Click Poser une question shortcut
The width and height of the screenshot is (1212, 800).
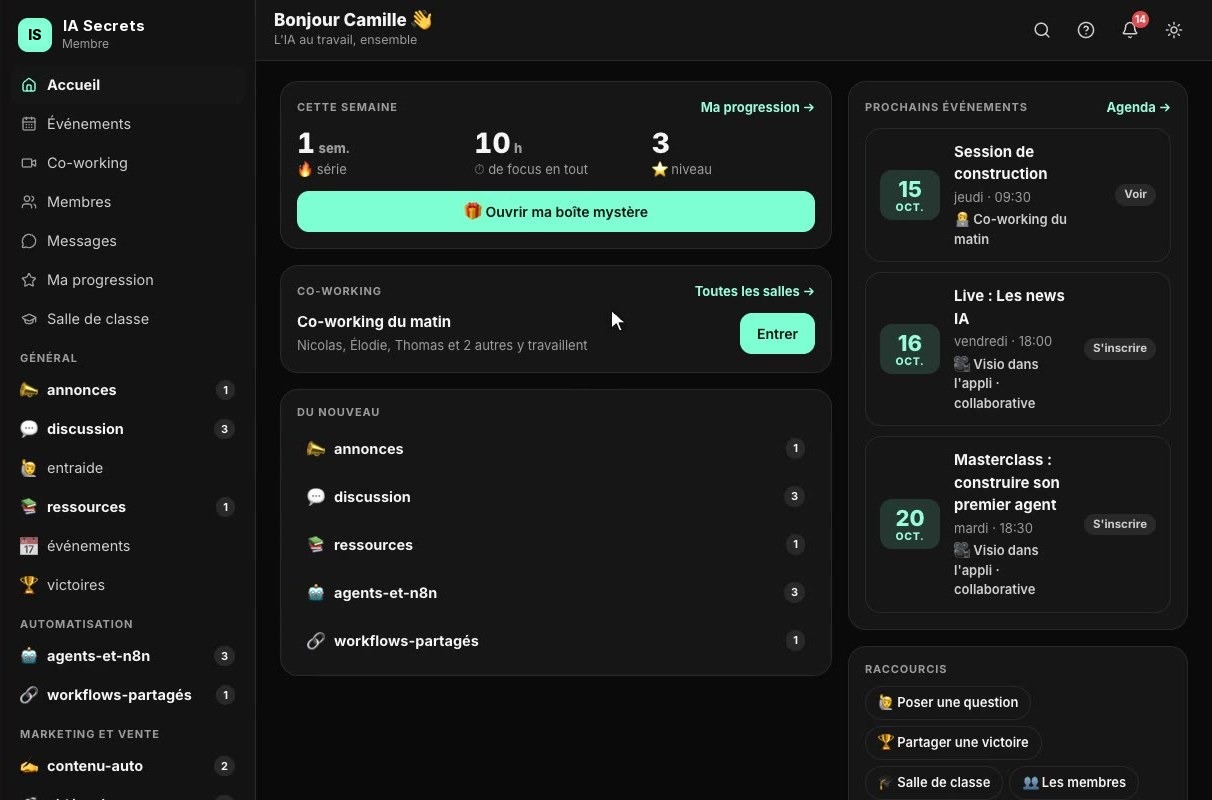pyautogui.click(x=948, y=702)
